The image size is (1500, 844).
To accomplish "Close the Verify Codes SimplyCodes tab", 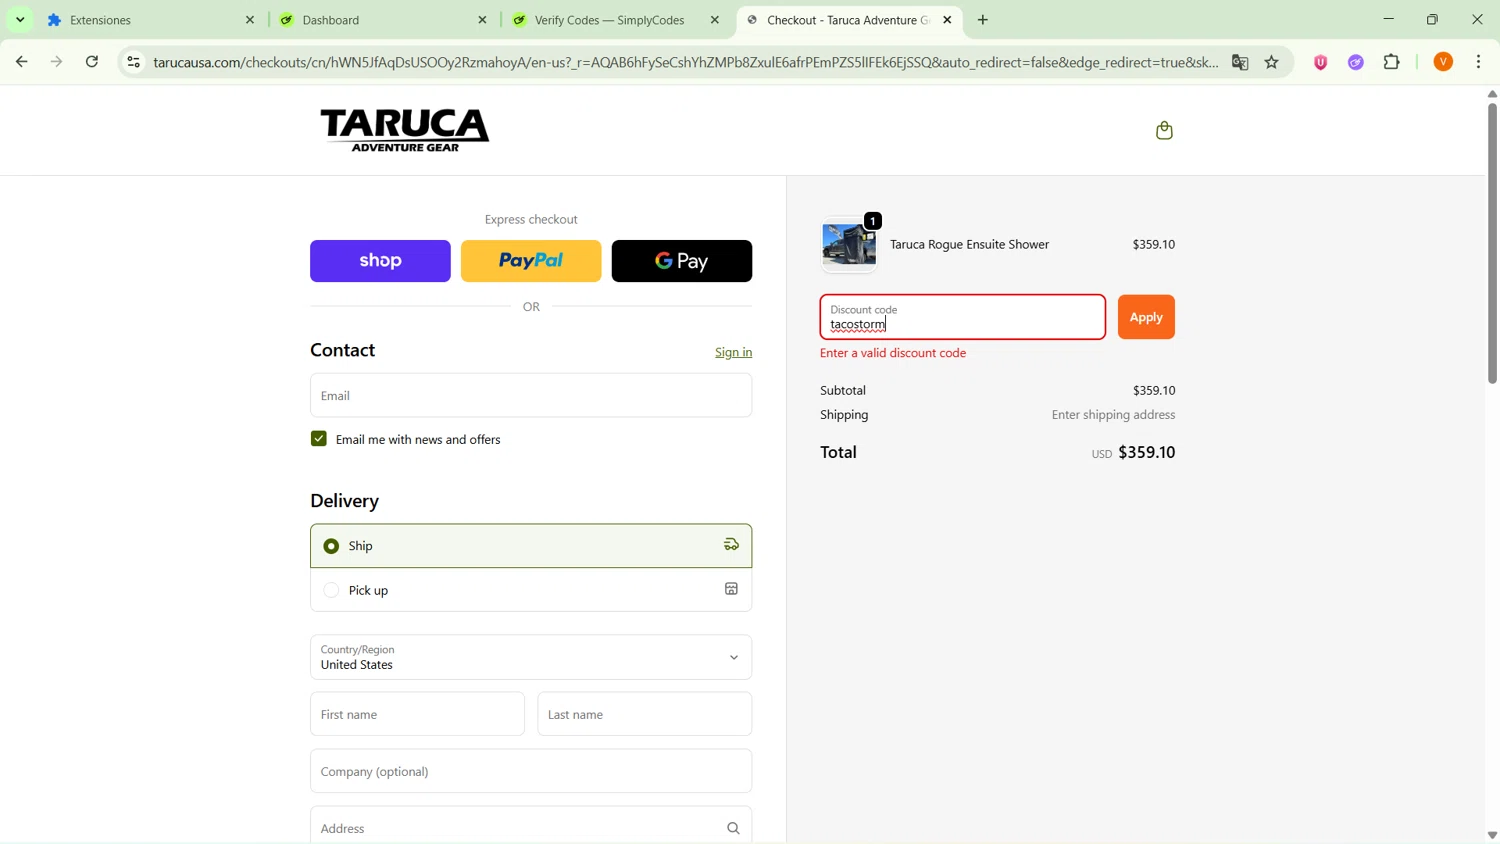I will coord(715,20).
